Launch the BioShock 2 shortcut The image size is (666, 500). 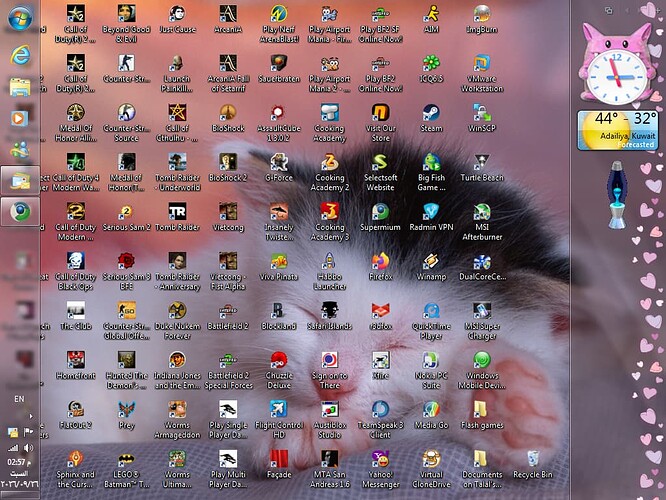coord(228,167)
